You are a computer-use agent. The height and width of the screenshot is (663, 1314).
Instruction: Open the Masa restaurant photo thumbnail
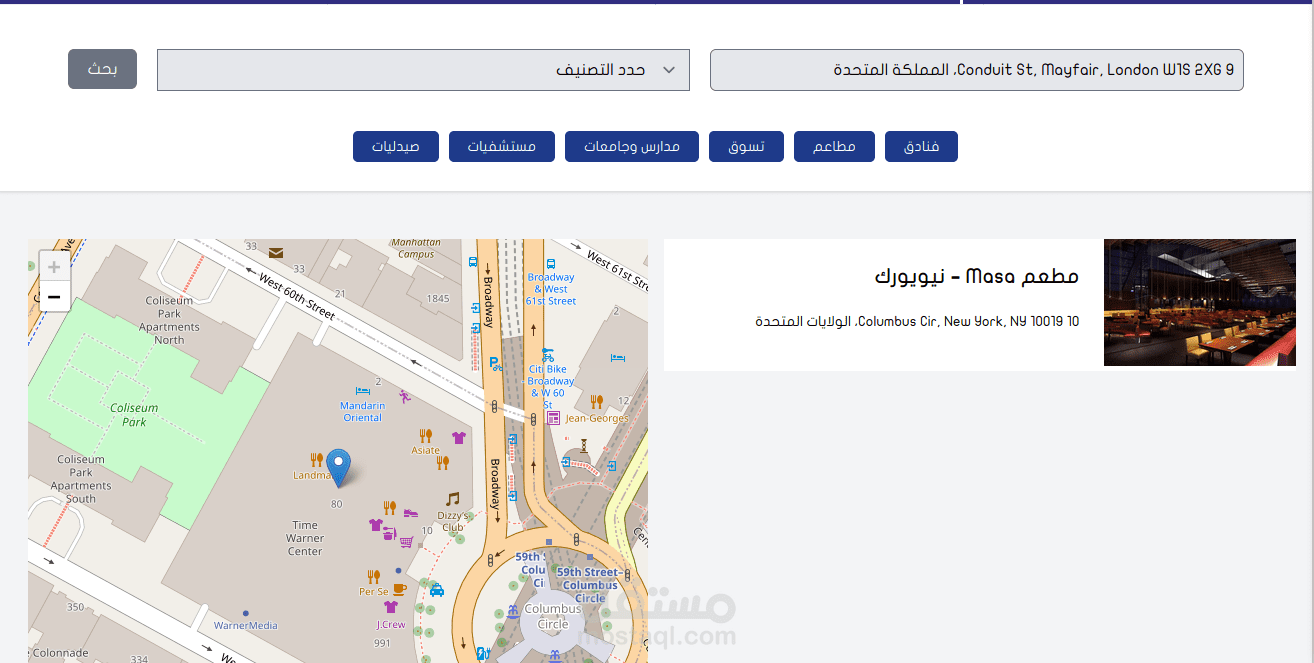tap(1200, 302)
